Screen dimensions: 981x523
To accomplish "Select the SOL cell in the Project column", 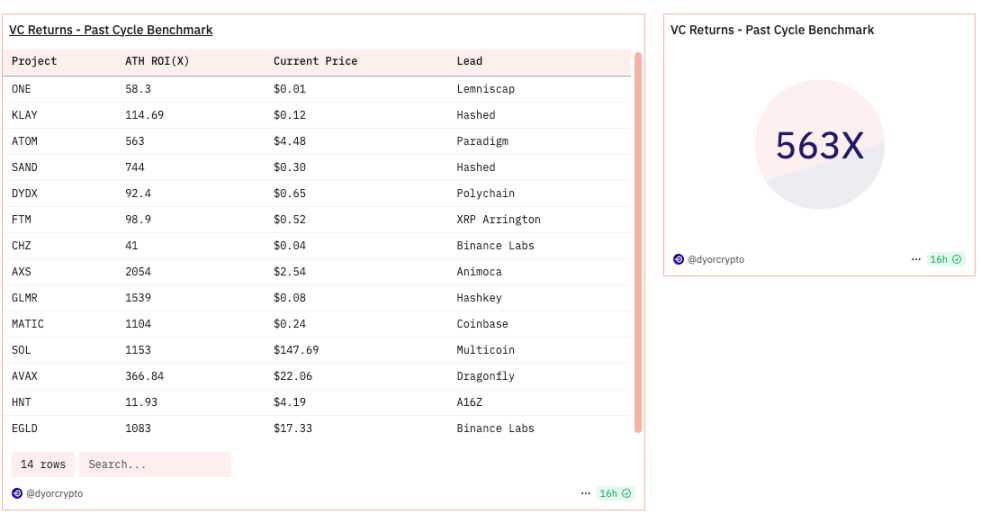I will click(x=22, y=350).
